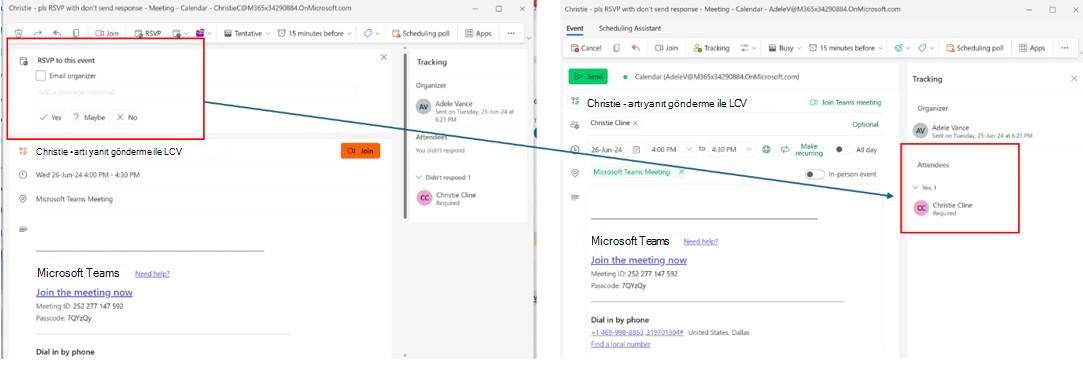Click the Find a local number link
This screenshot has width=1083, height=366.
(620, 344)
